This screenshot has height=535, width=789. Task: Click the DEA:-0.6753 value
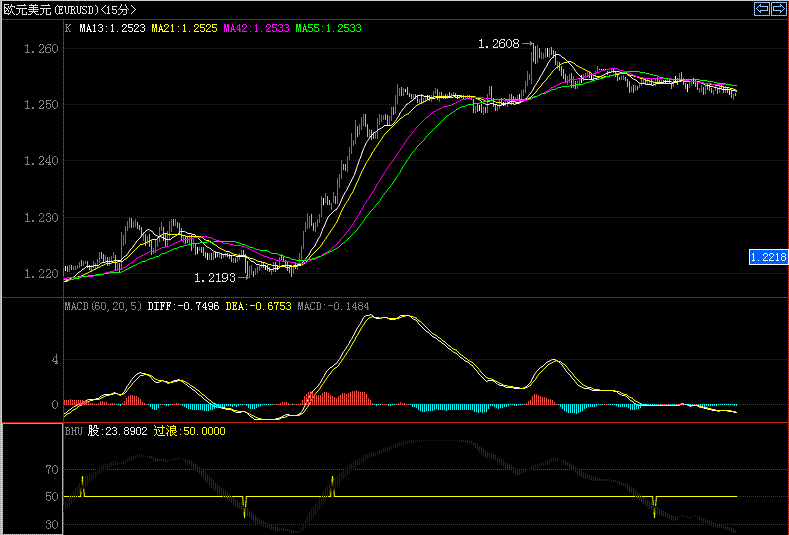[x=258, y=306]
